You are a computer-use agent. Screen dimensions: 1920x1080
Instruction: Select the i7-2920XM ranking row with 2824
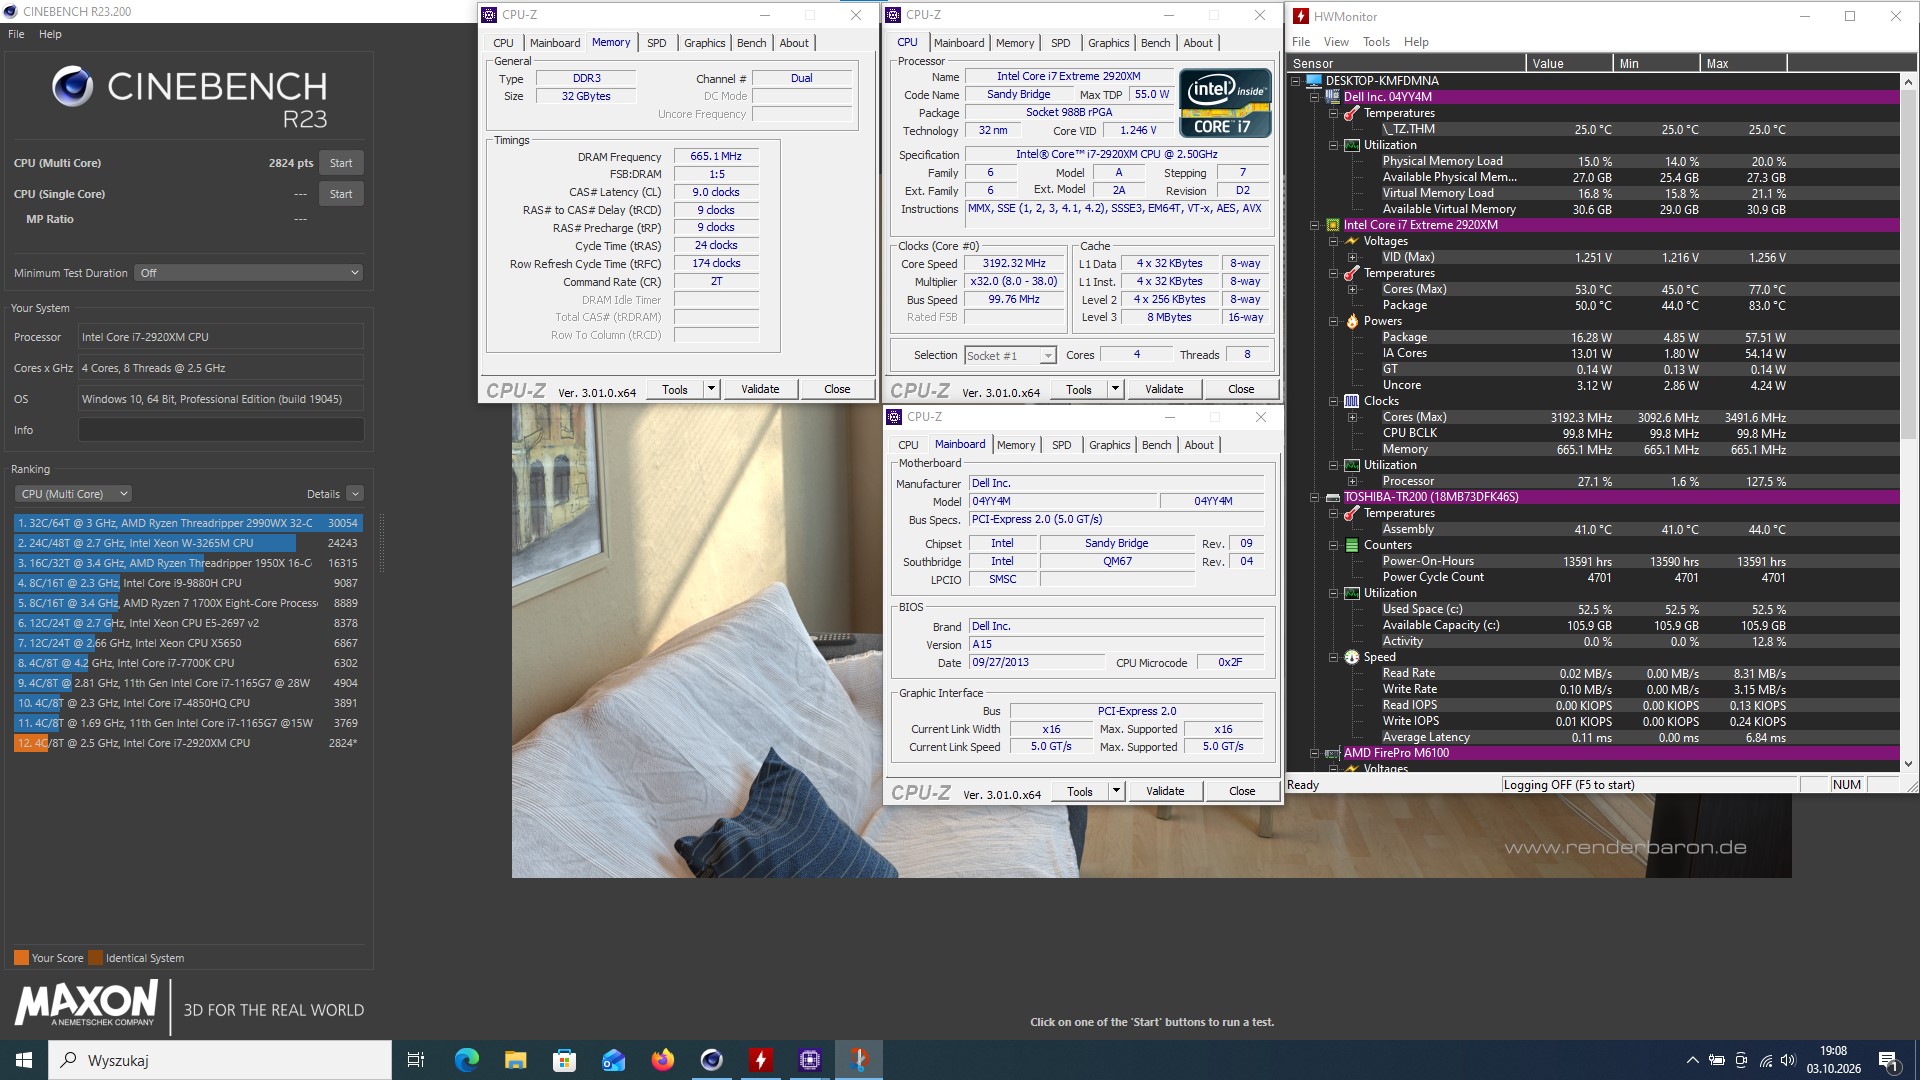[188, 743]
